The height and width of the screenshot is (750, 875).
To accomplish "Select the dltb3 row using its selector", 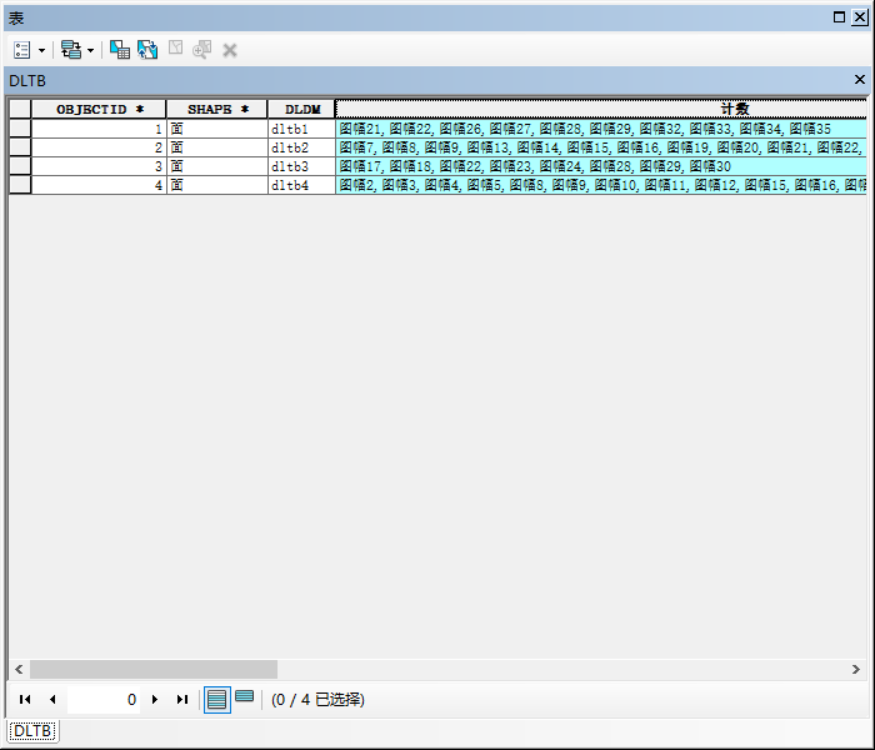I will coord(20,166).
